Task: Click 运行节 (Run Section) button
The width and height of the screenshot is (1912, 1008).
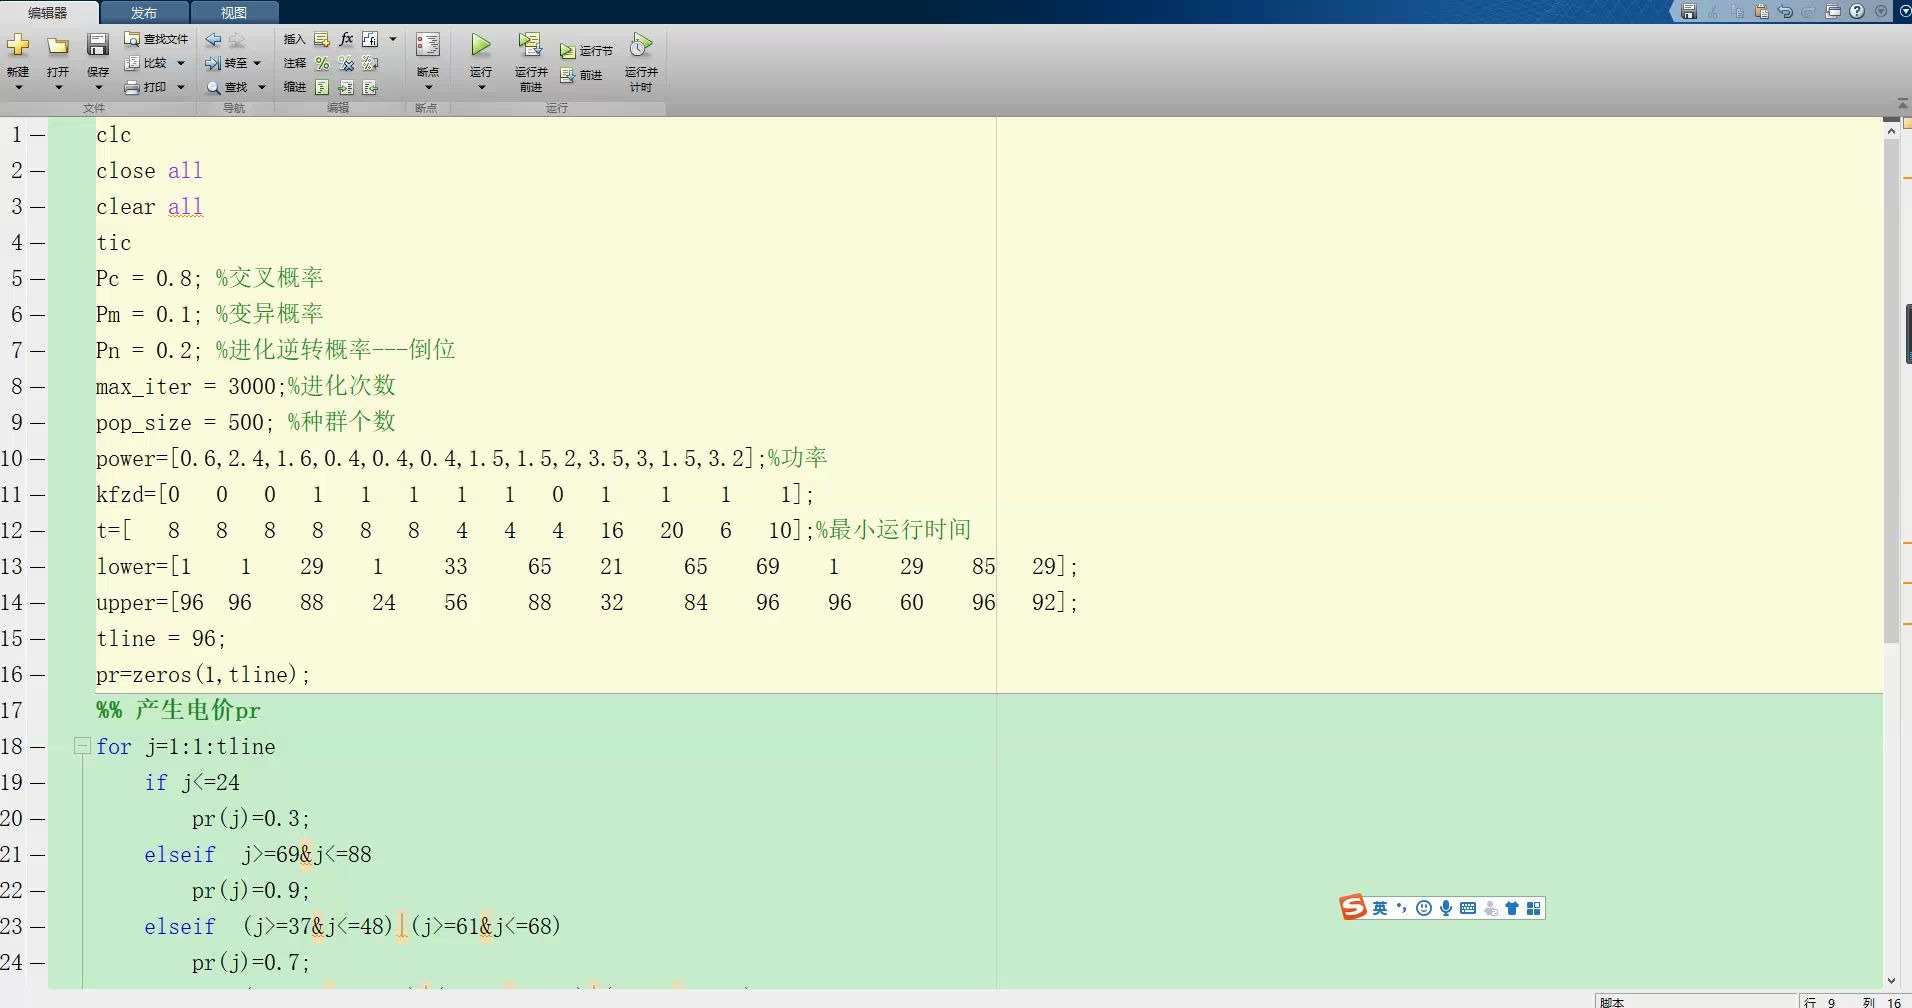Action: pos(586,50)
